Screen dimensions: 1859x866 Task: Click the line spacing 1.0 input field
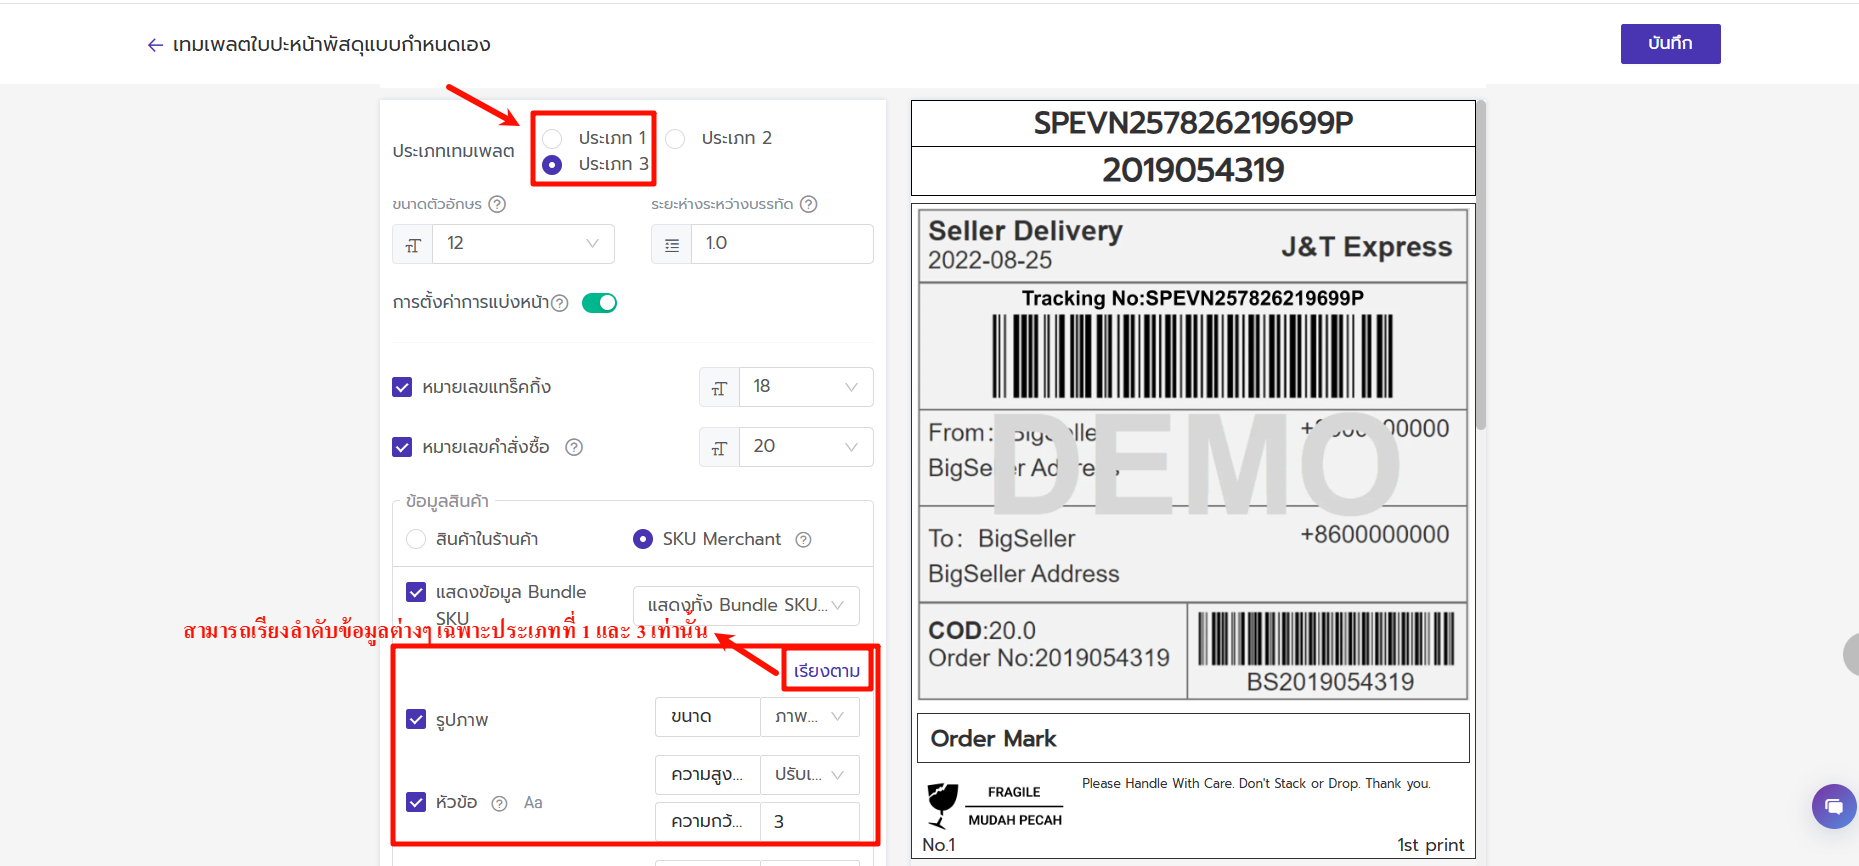pyautogui.click(x=781, y=244)
